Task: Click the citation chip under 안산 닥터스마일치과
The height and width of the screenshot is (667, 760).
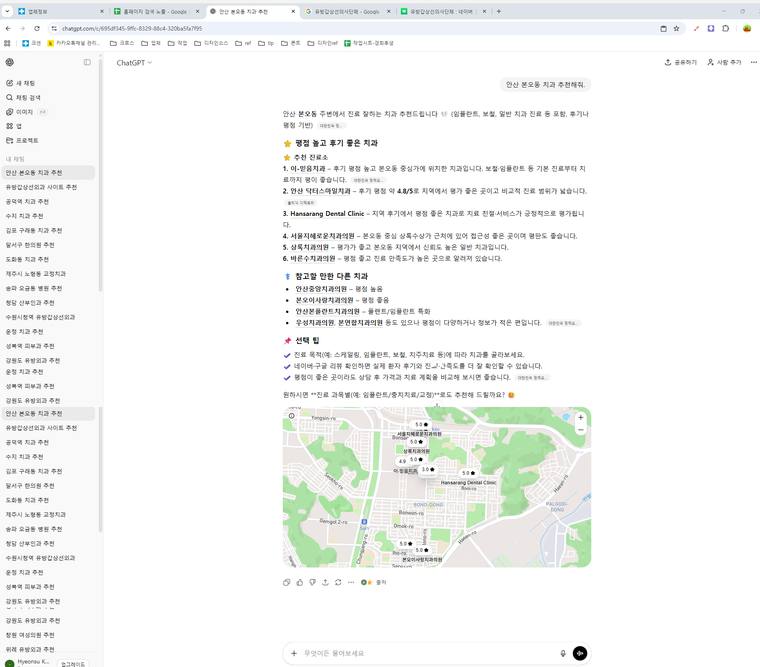Action: (301, 203)
